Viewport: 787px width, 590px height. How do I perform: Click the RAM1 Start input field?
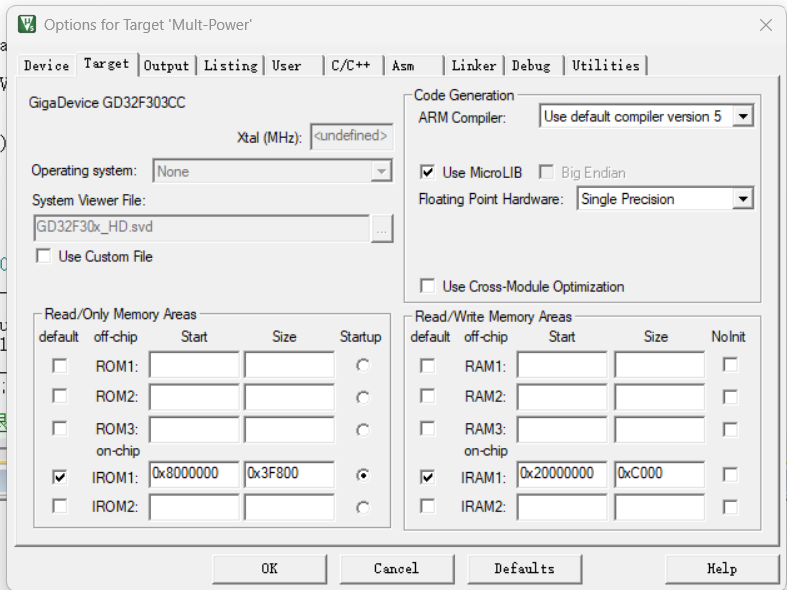(x=562, y=365)
